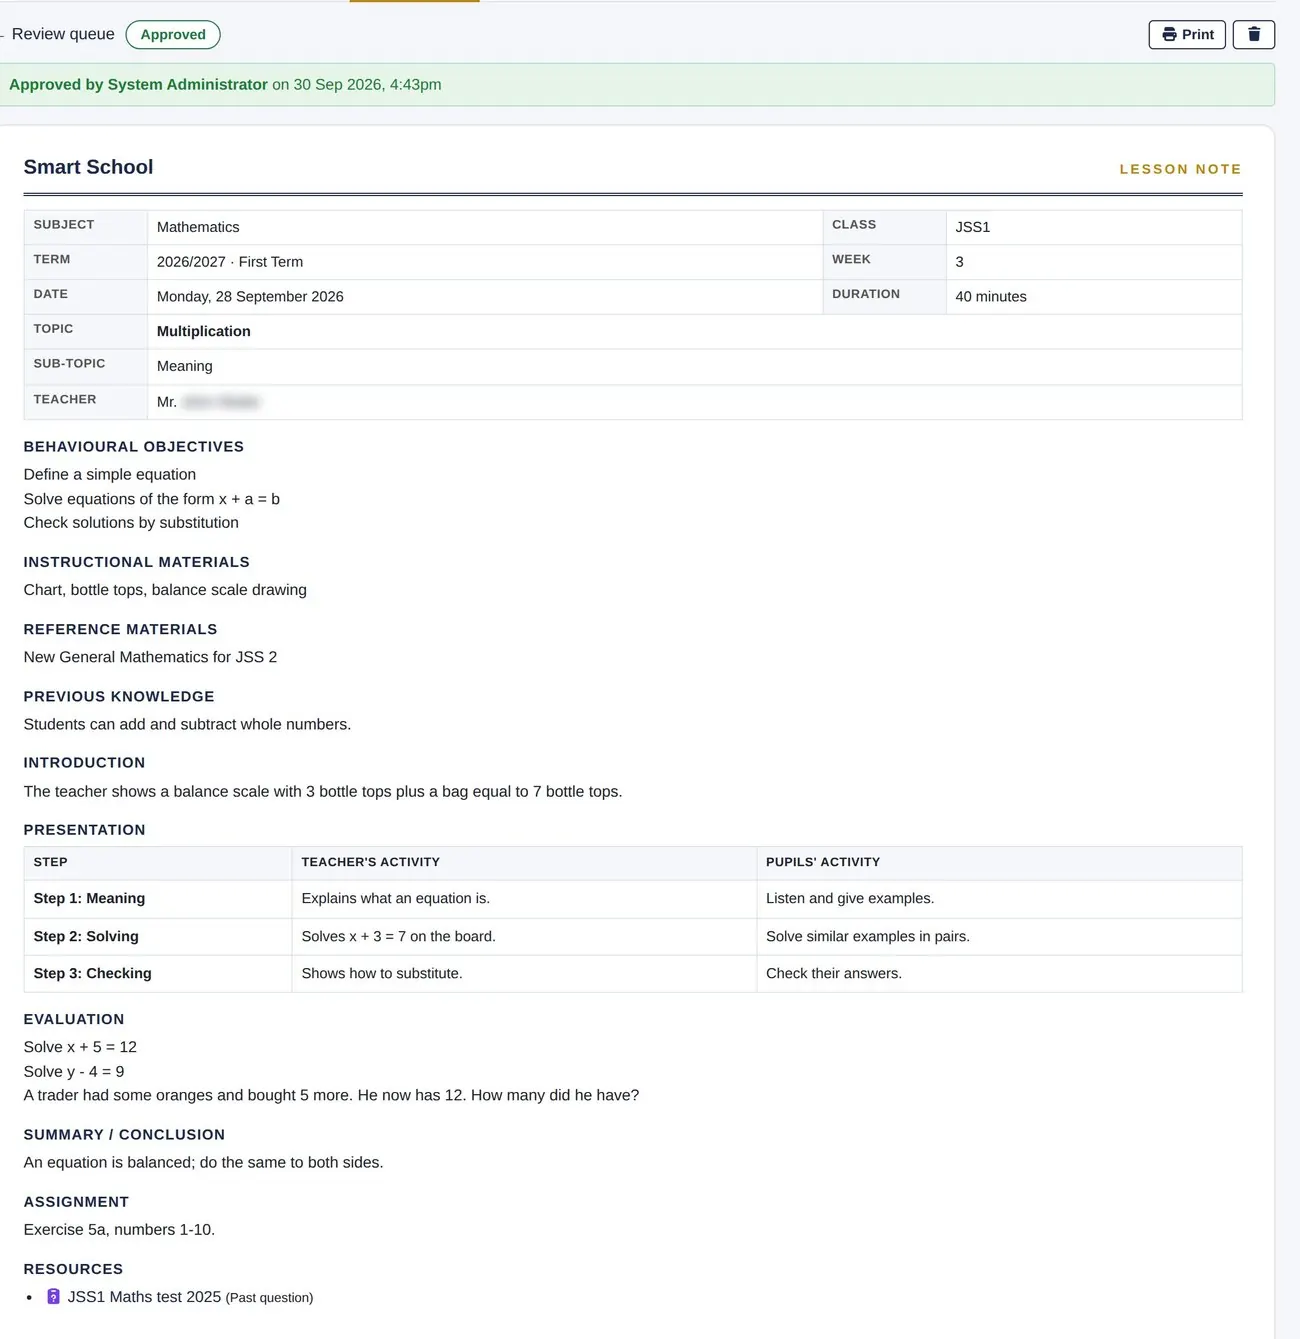This screenshot has height=1339, width=1300.
Task: Click the trader oranges word problem
Action: point(331,1095)
